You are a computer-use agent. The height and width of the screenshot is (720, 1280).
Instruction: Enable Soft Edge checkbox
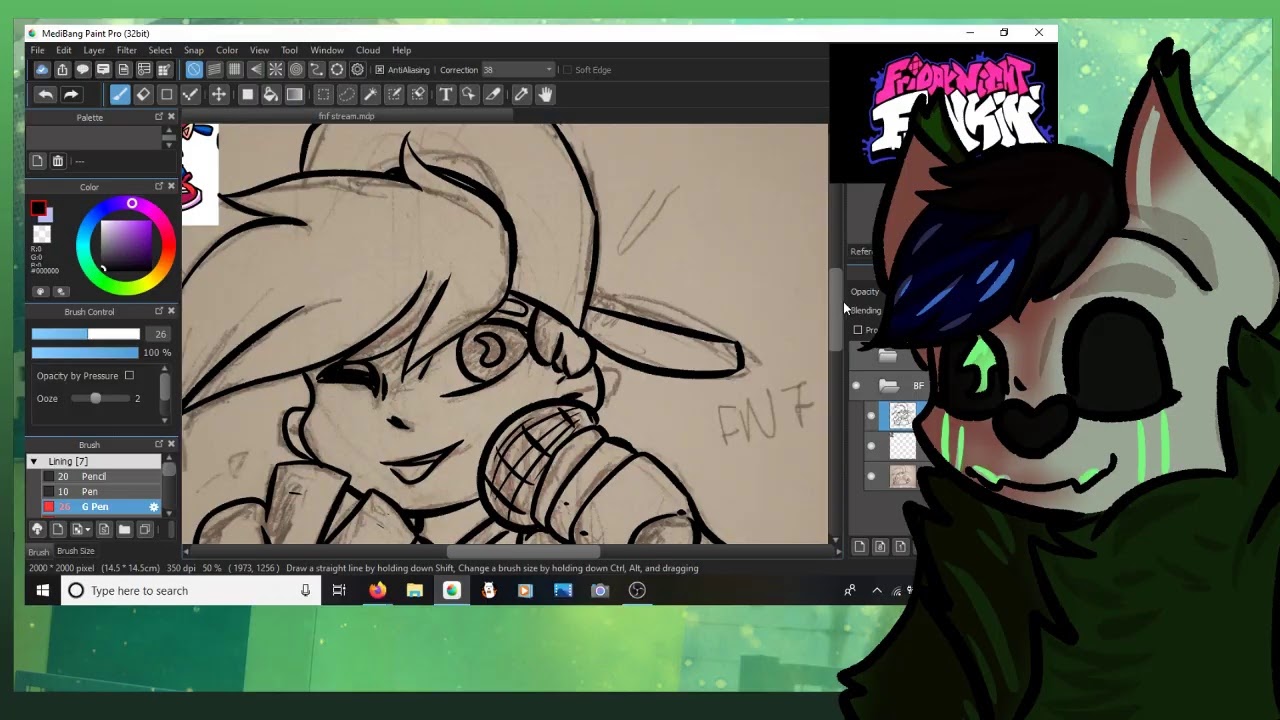click(x=567, y=70)
